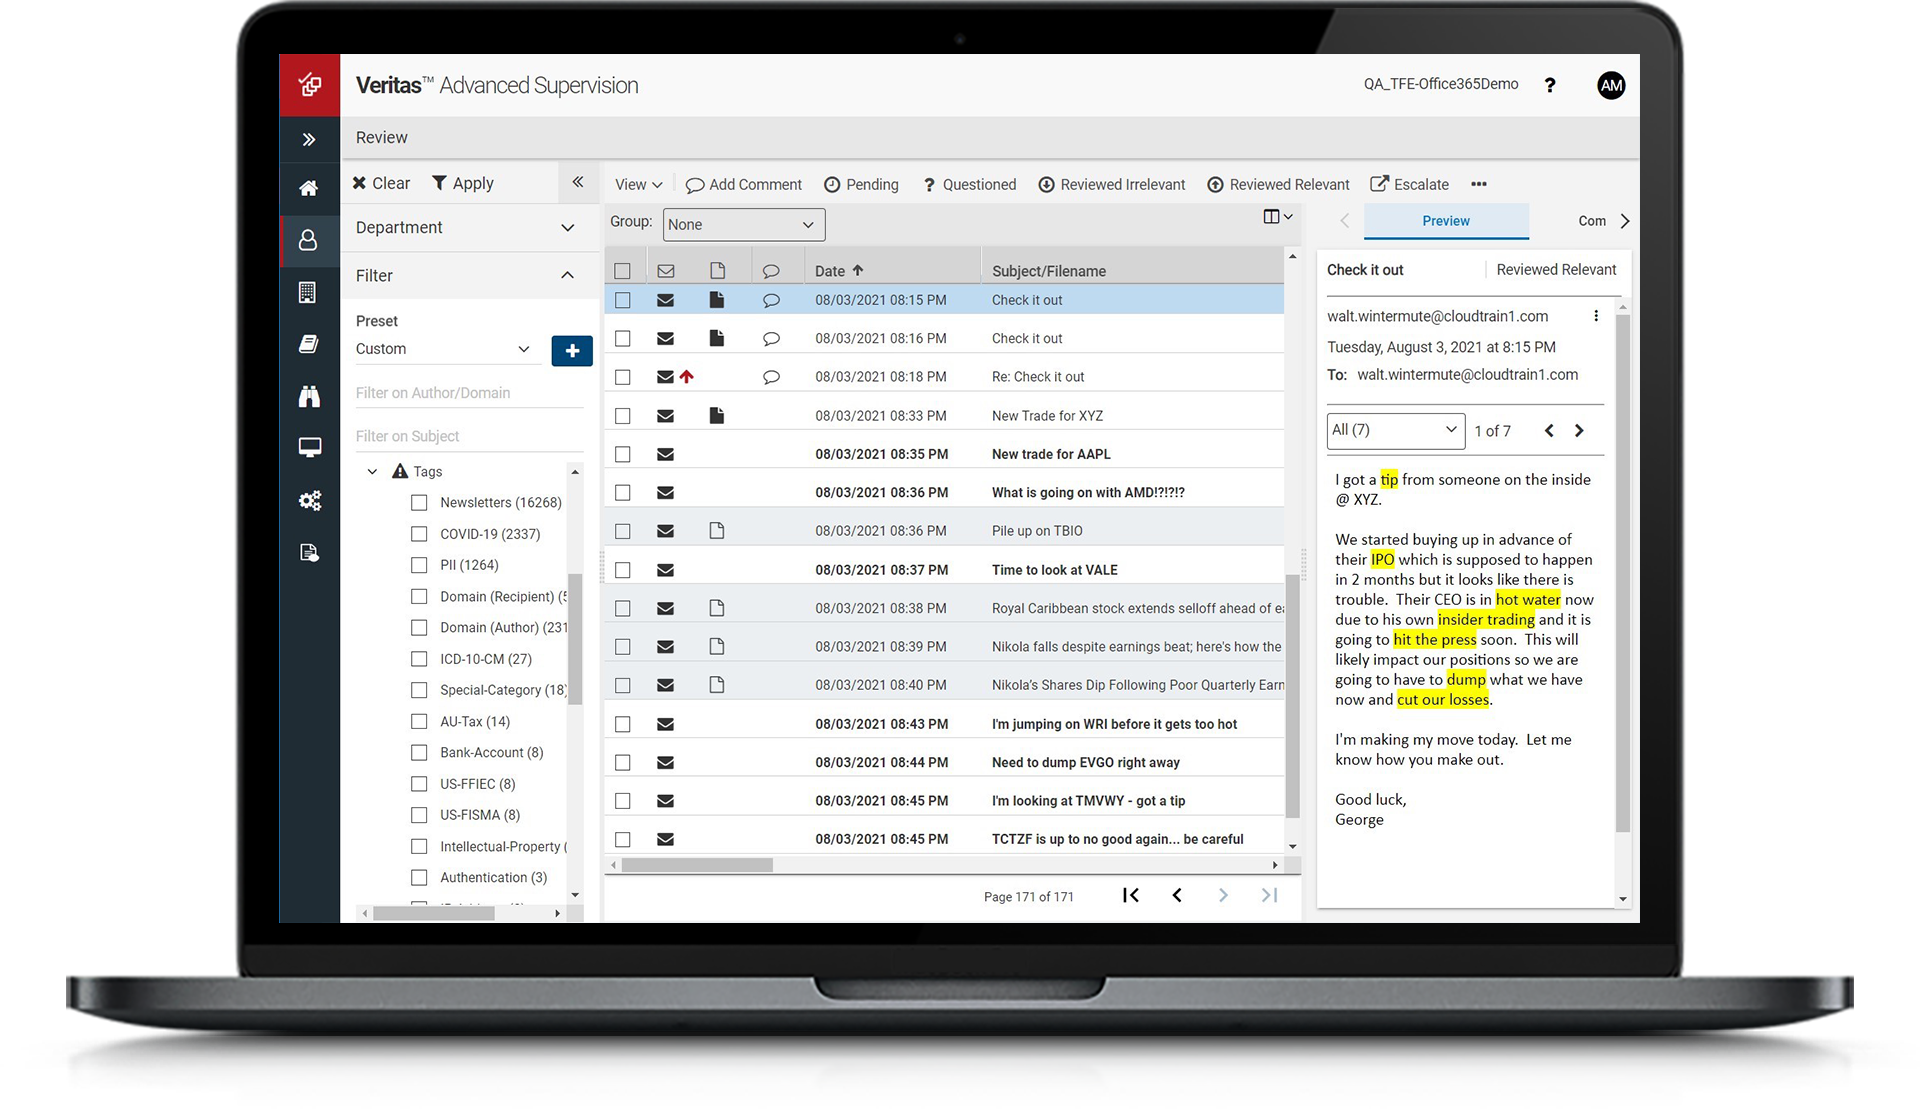
Task: Sort by the envelope column header
Action: [666, 271]
